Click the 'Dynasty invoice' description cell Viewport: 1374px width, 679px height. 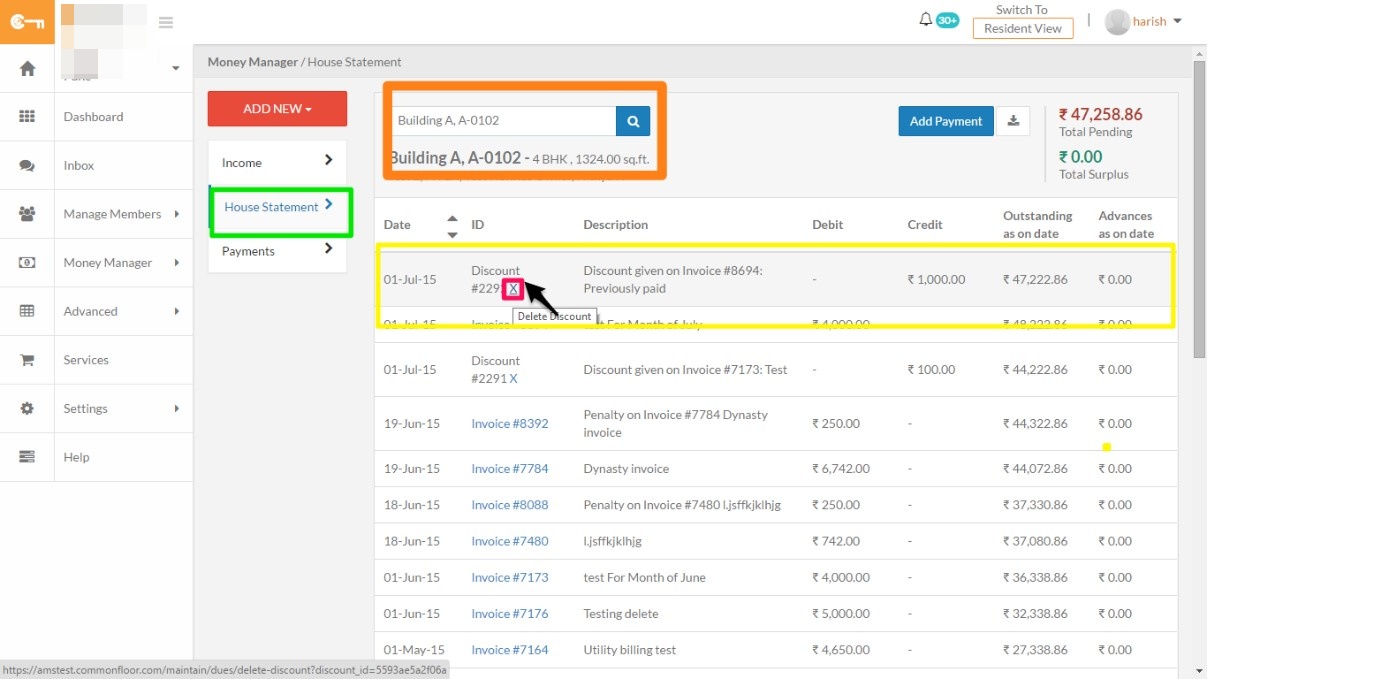pos(626,469)
